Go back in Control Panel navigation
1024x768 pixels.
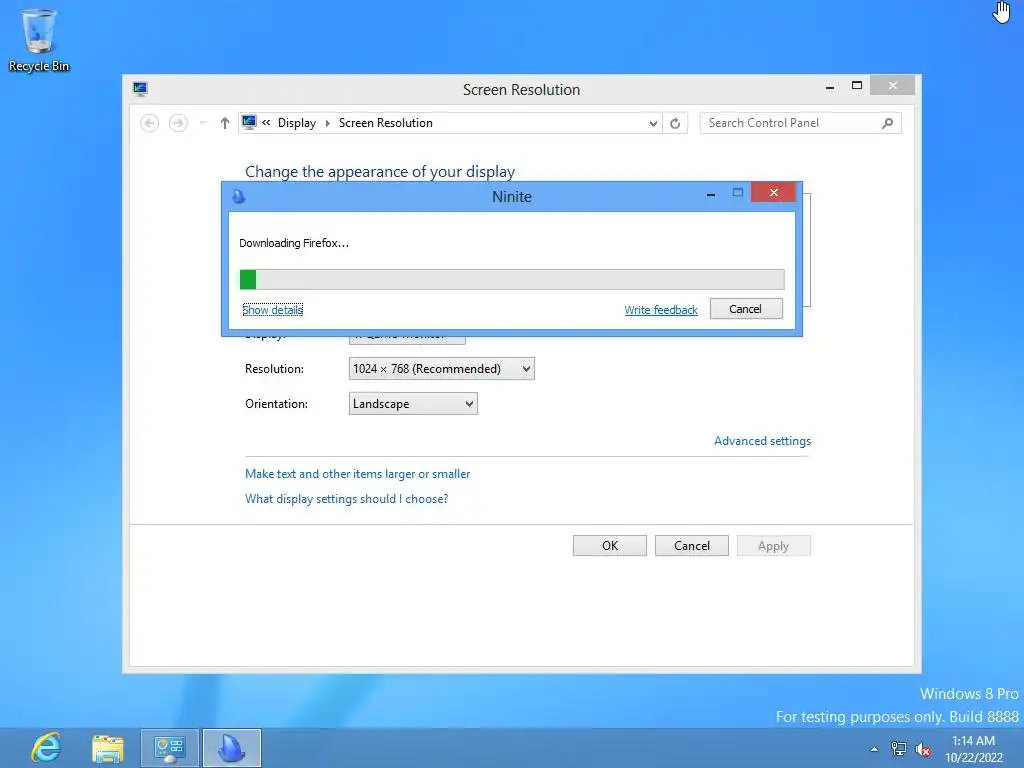(x=150, y=123)
